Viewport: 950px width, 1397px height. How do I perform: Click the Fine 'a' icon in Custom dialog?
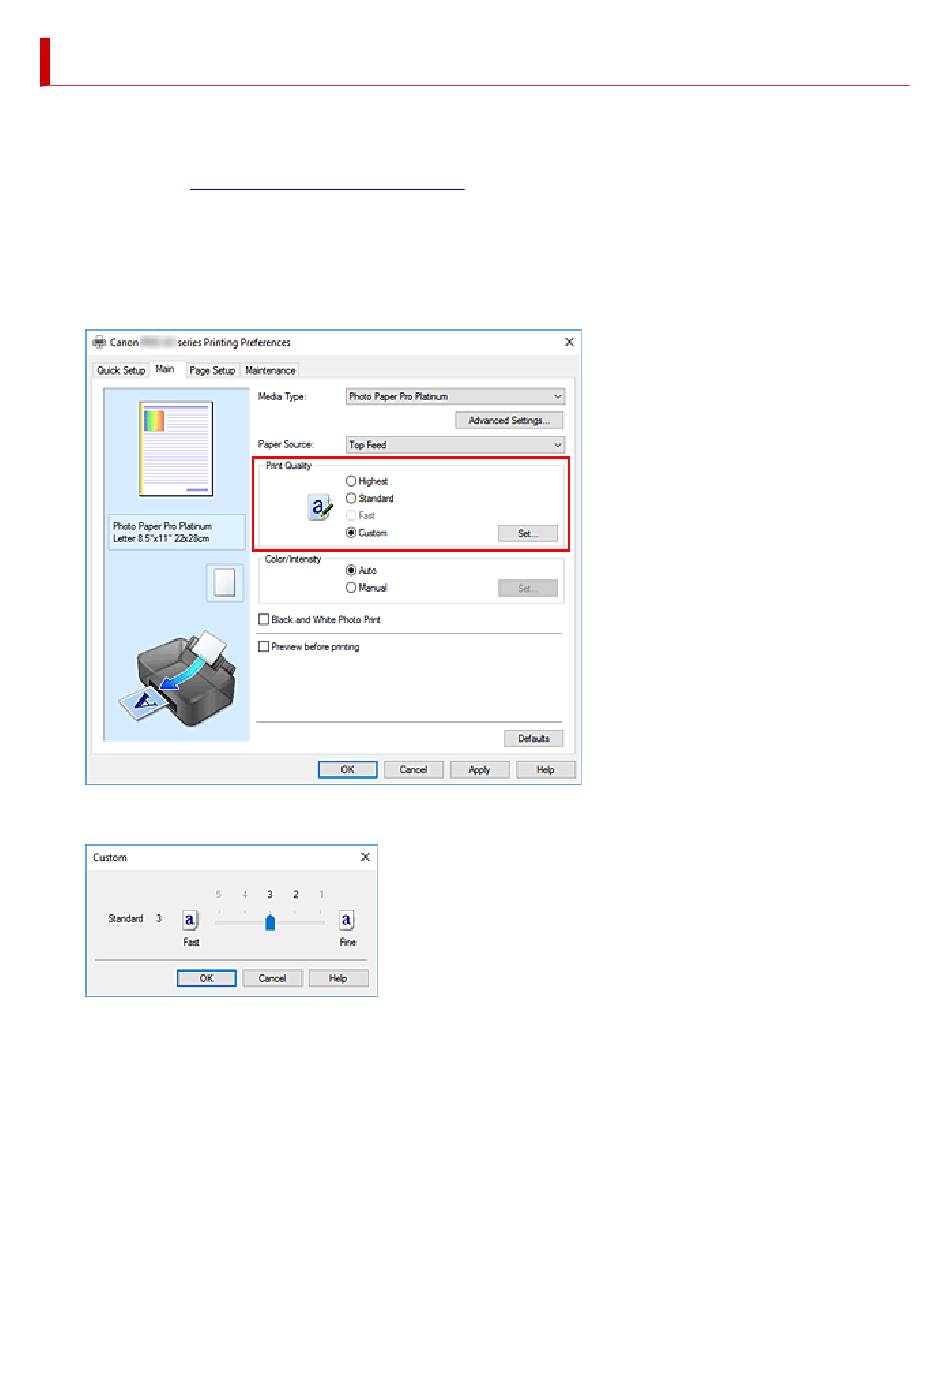[x=346, y=920]
